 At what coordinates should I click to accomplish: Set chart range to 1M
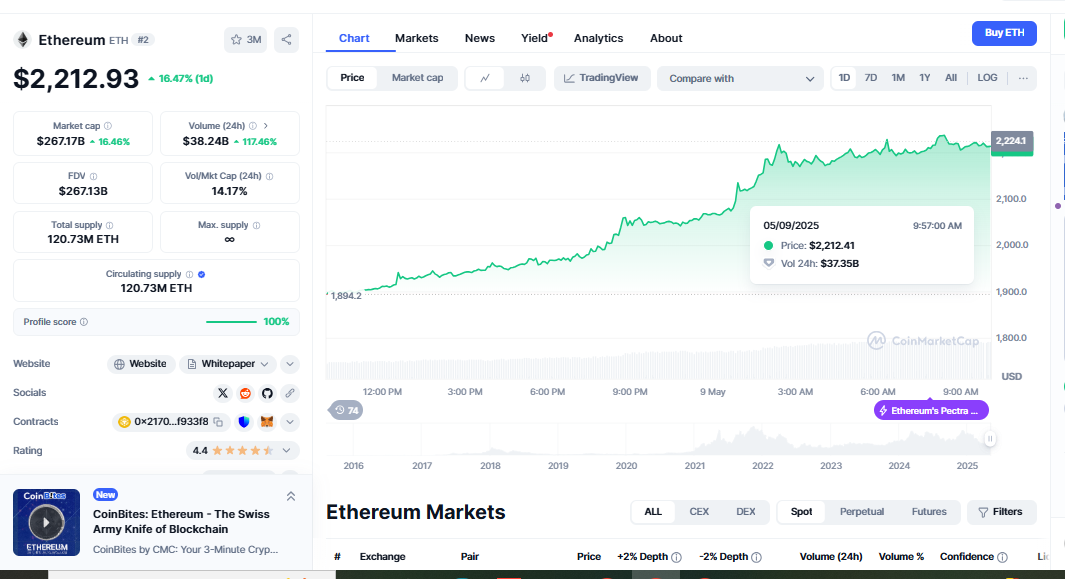898,78
